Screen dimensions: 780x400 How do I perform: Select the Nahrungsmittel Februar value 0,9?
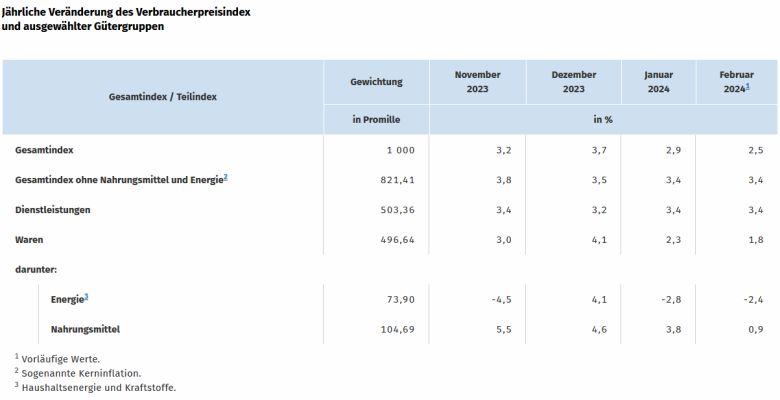pos(755,329)
